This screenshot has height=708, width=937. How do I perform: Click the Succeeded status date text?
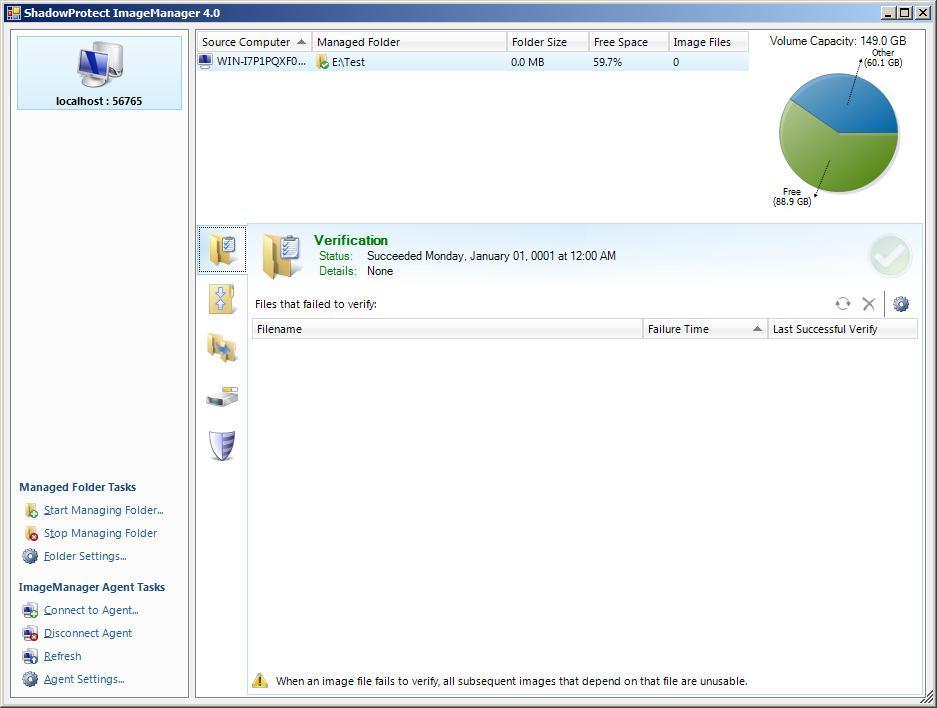click(491, 256)
